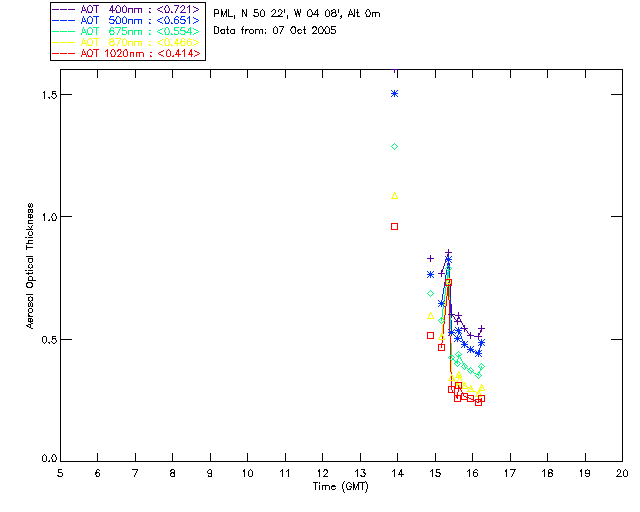Click the 1.5 y-axis tick label
The width and height of the screenshot is (640, 512).
(49, 95)
